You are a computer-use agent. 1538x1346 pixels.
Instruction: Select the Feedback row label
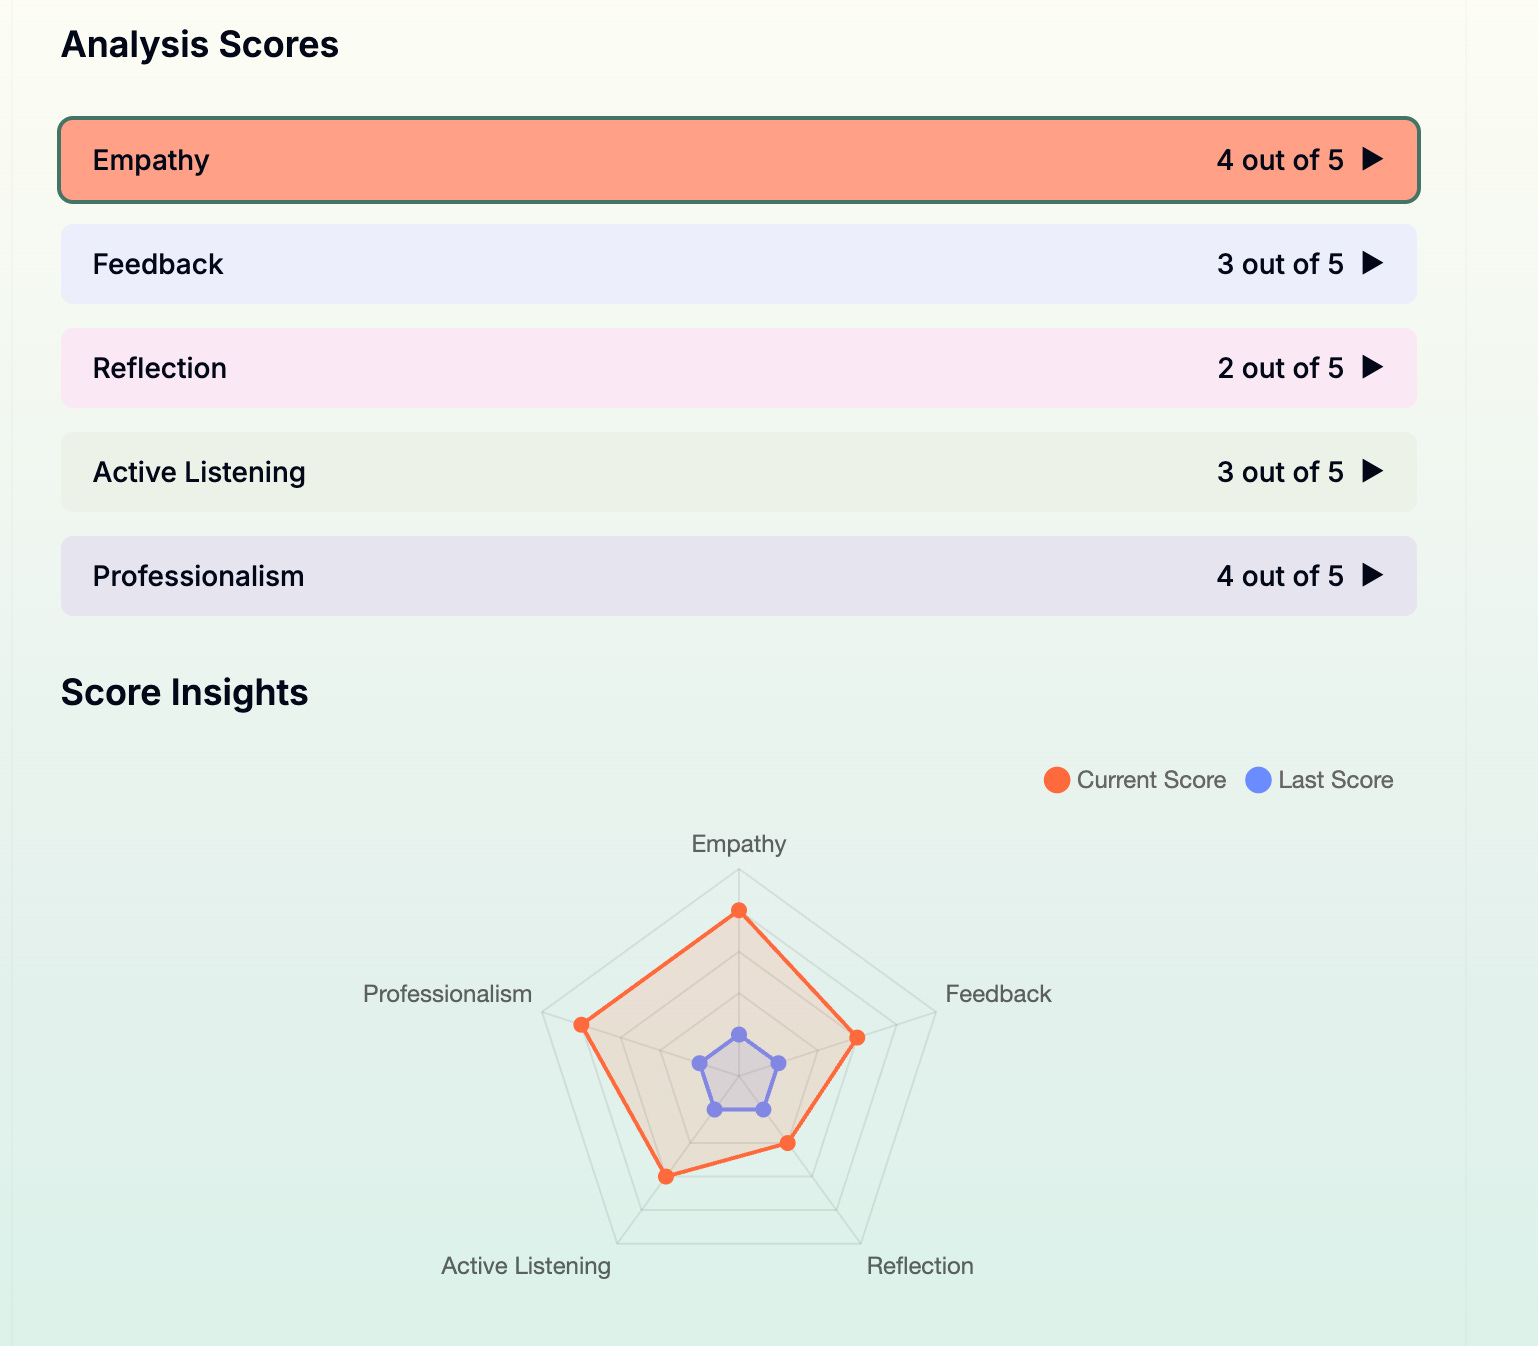point(158,264)
